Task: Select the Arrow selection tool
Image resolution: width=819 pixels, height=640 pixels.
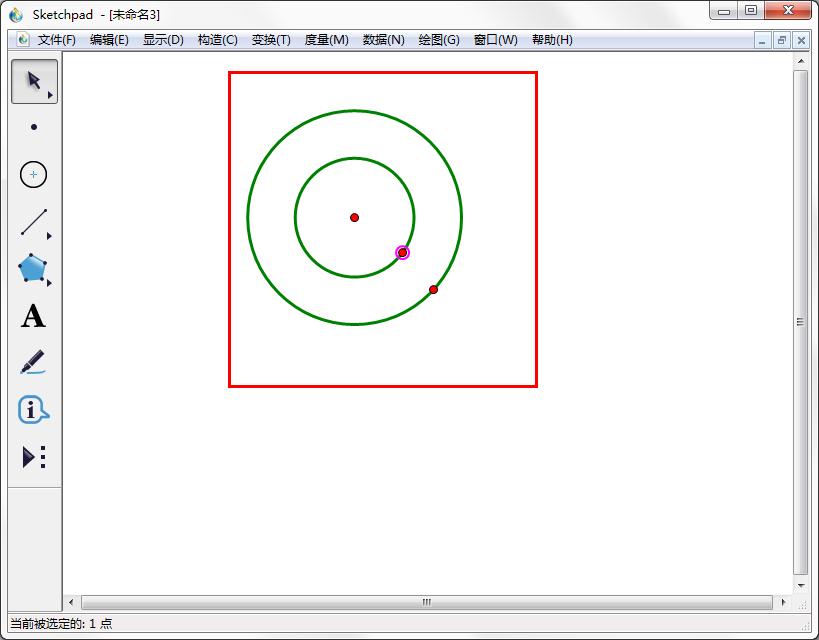Action: coord(34,81)
